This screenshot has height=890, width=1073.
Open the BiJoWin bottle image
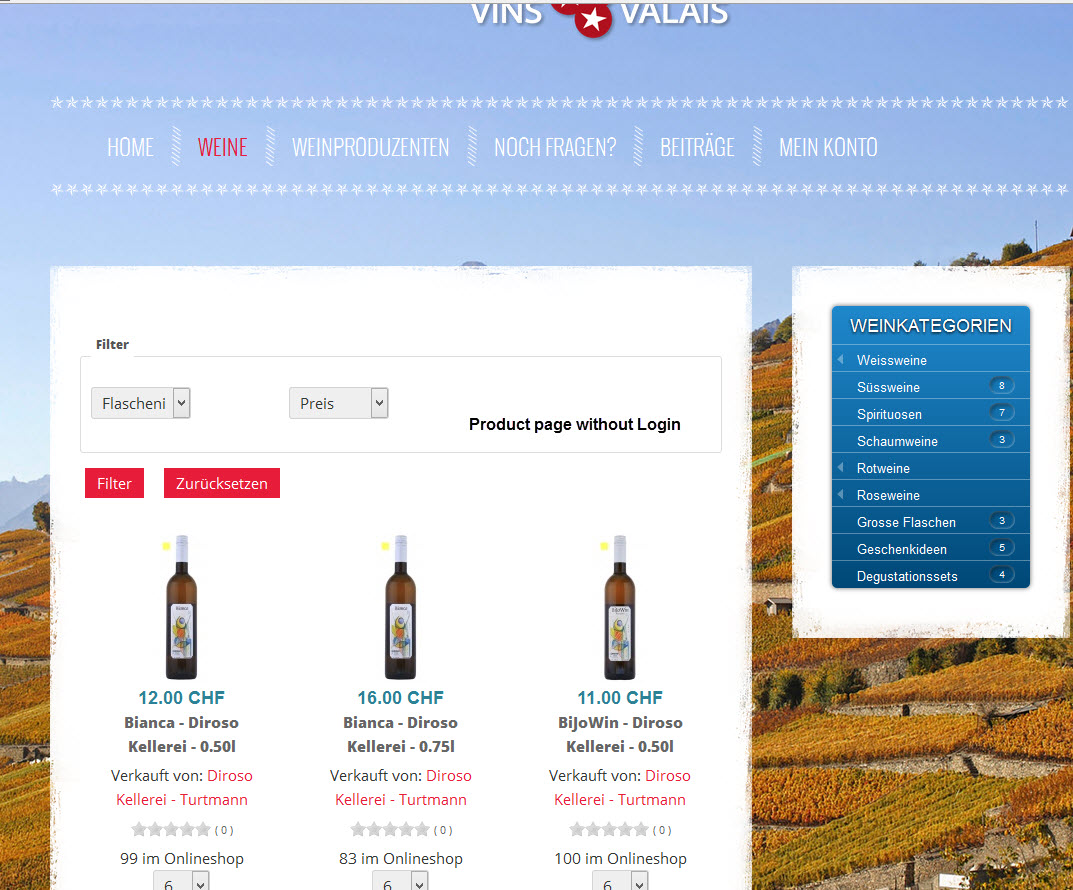619,607
